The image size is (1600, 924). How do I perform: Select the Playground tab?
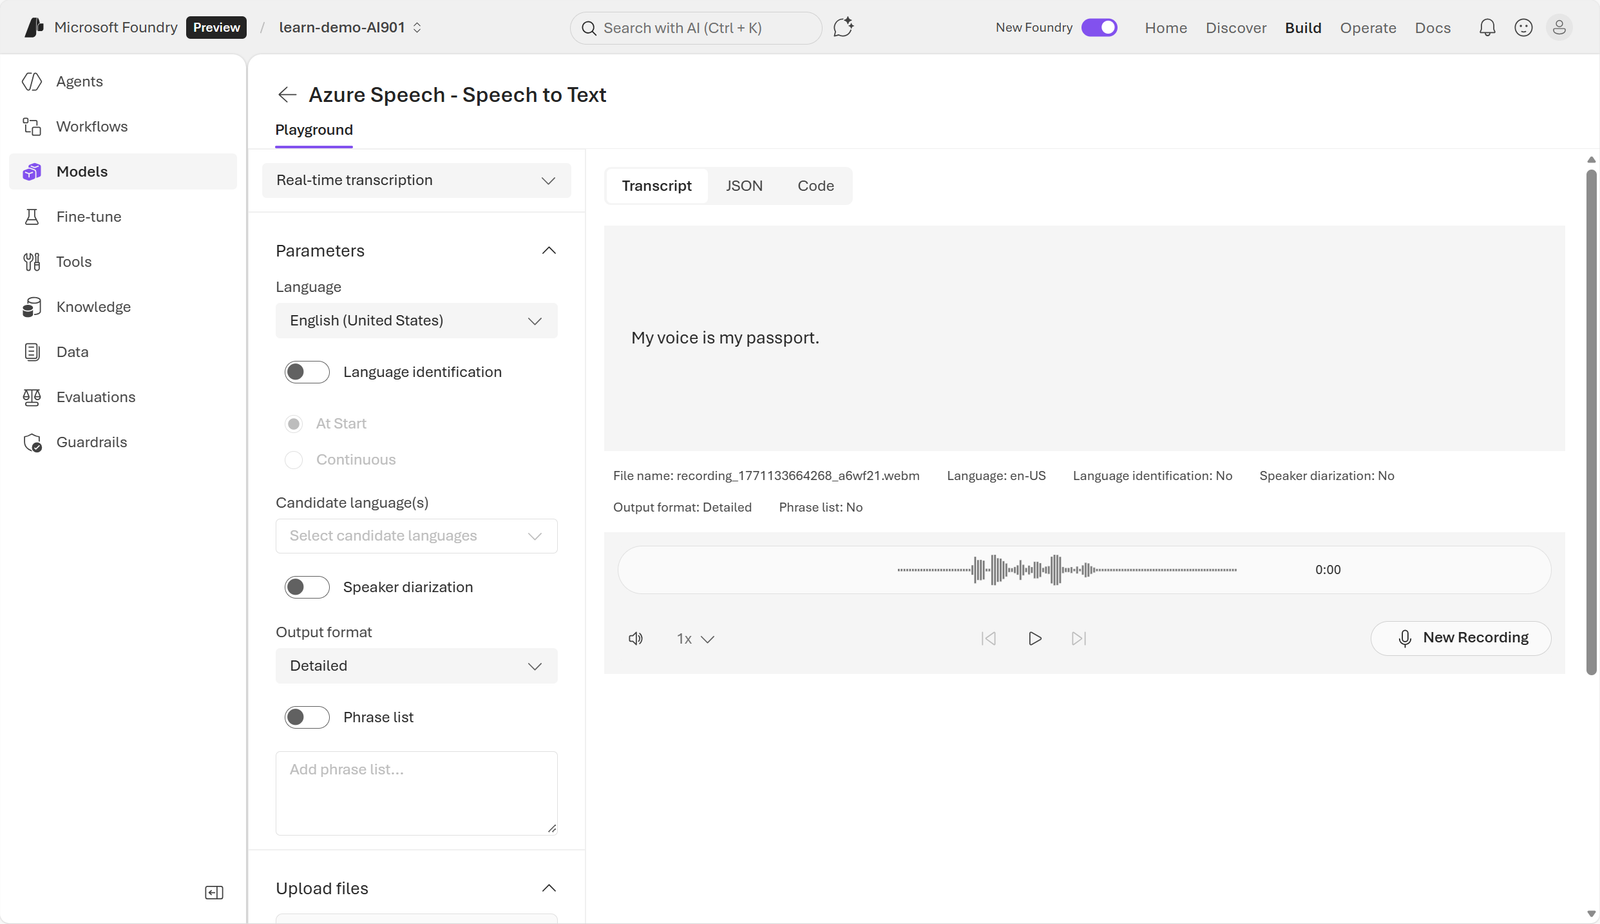[314, 130]
